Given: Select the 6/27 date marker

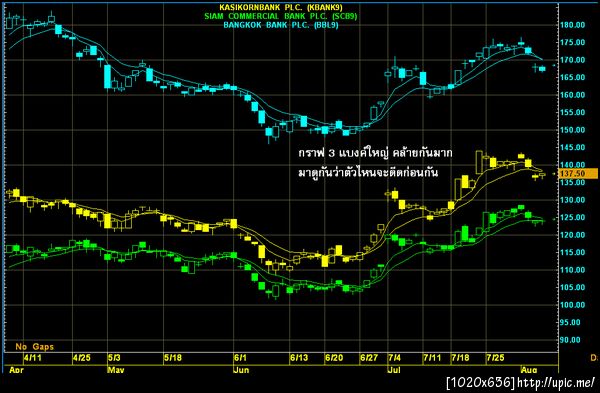Looking at the screenshot, I should [x=369, y=358].
